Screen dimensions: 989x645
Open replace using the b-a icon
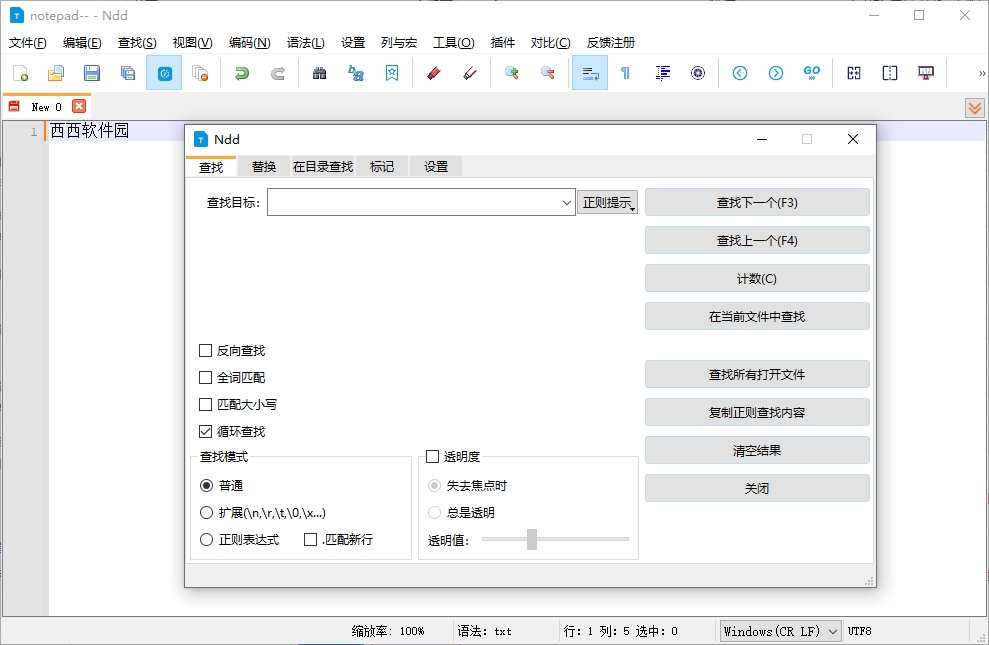[x=356, y=73]
